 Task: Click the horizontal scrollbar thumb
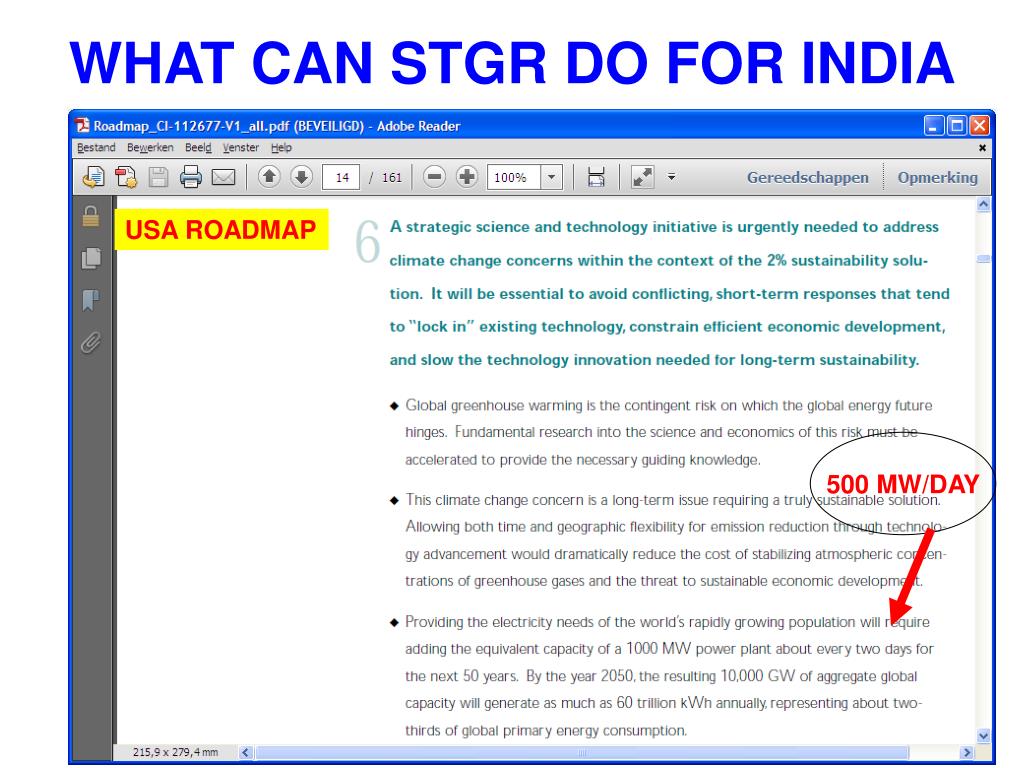click(x=582, y=753)
